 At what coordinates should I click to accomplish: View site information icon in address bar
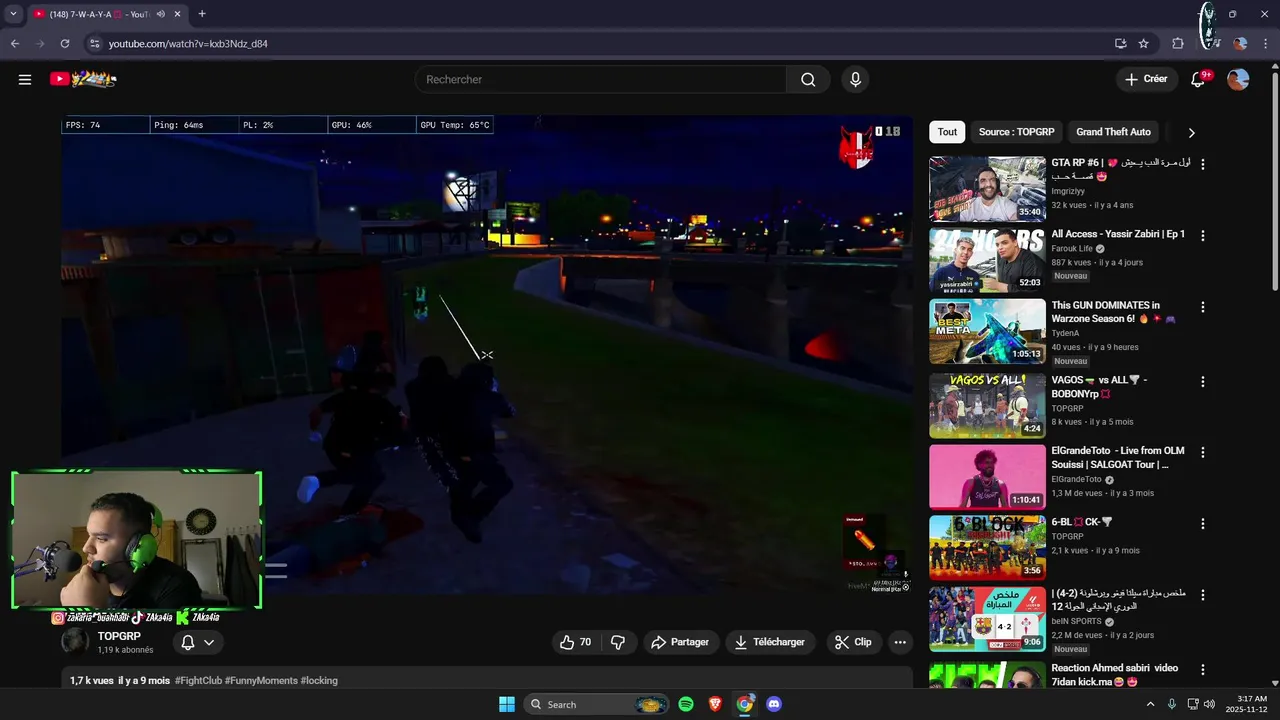pyautogui.click(x=95, y=44)
